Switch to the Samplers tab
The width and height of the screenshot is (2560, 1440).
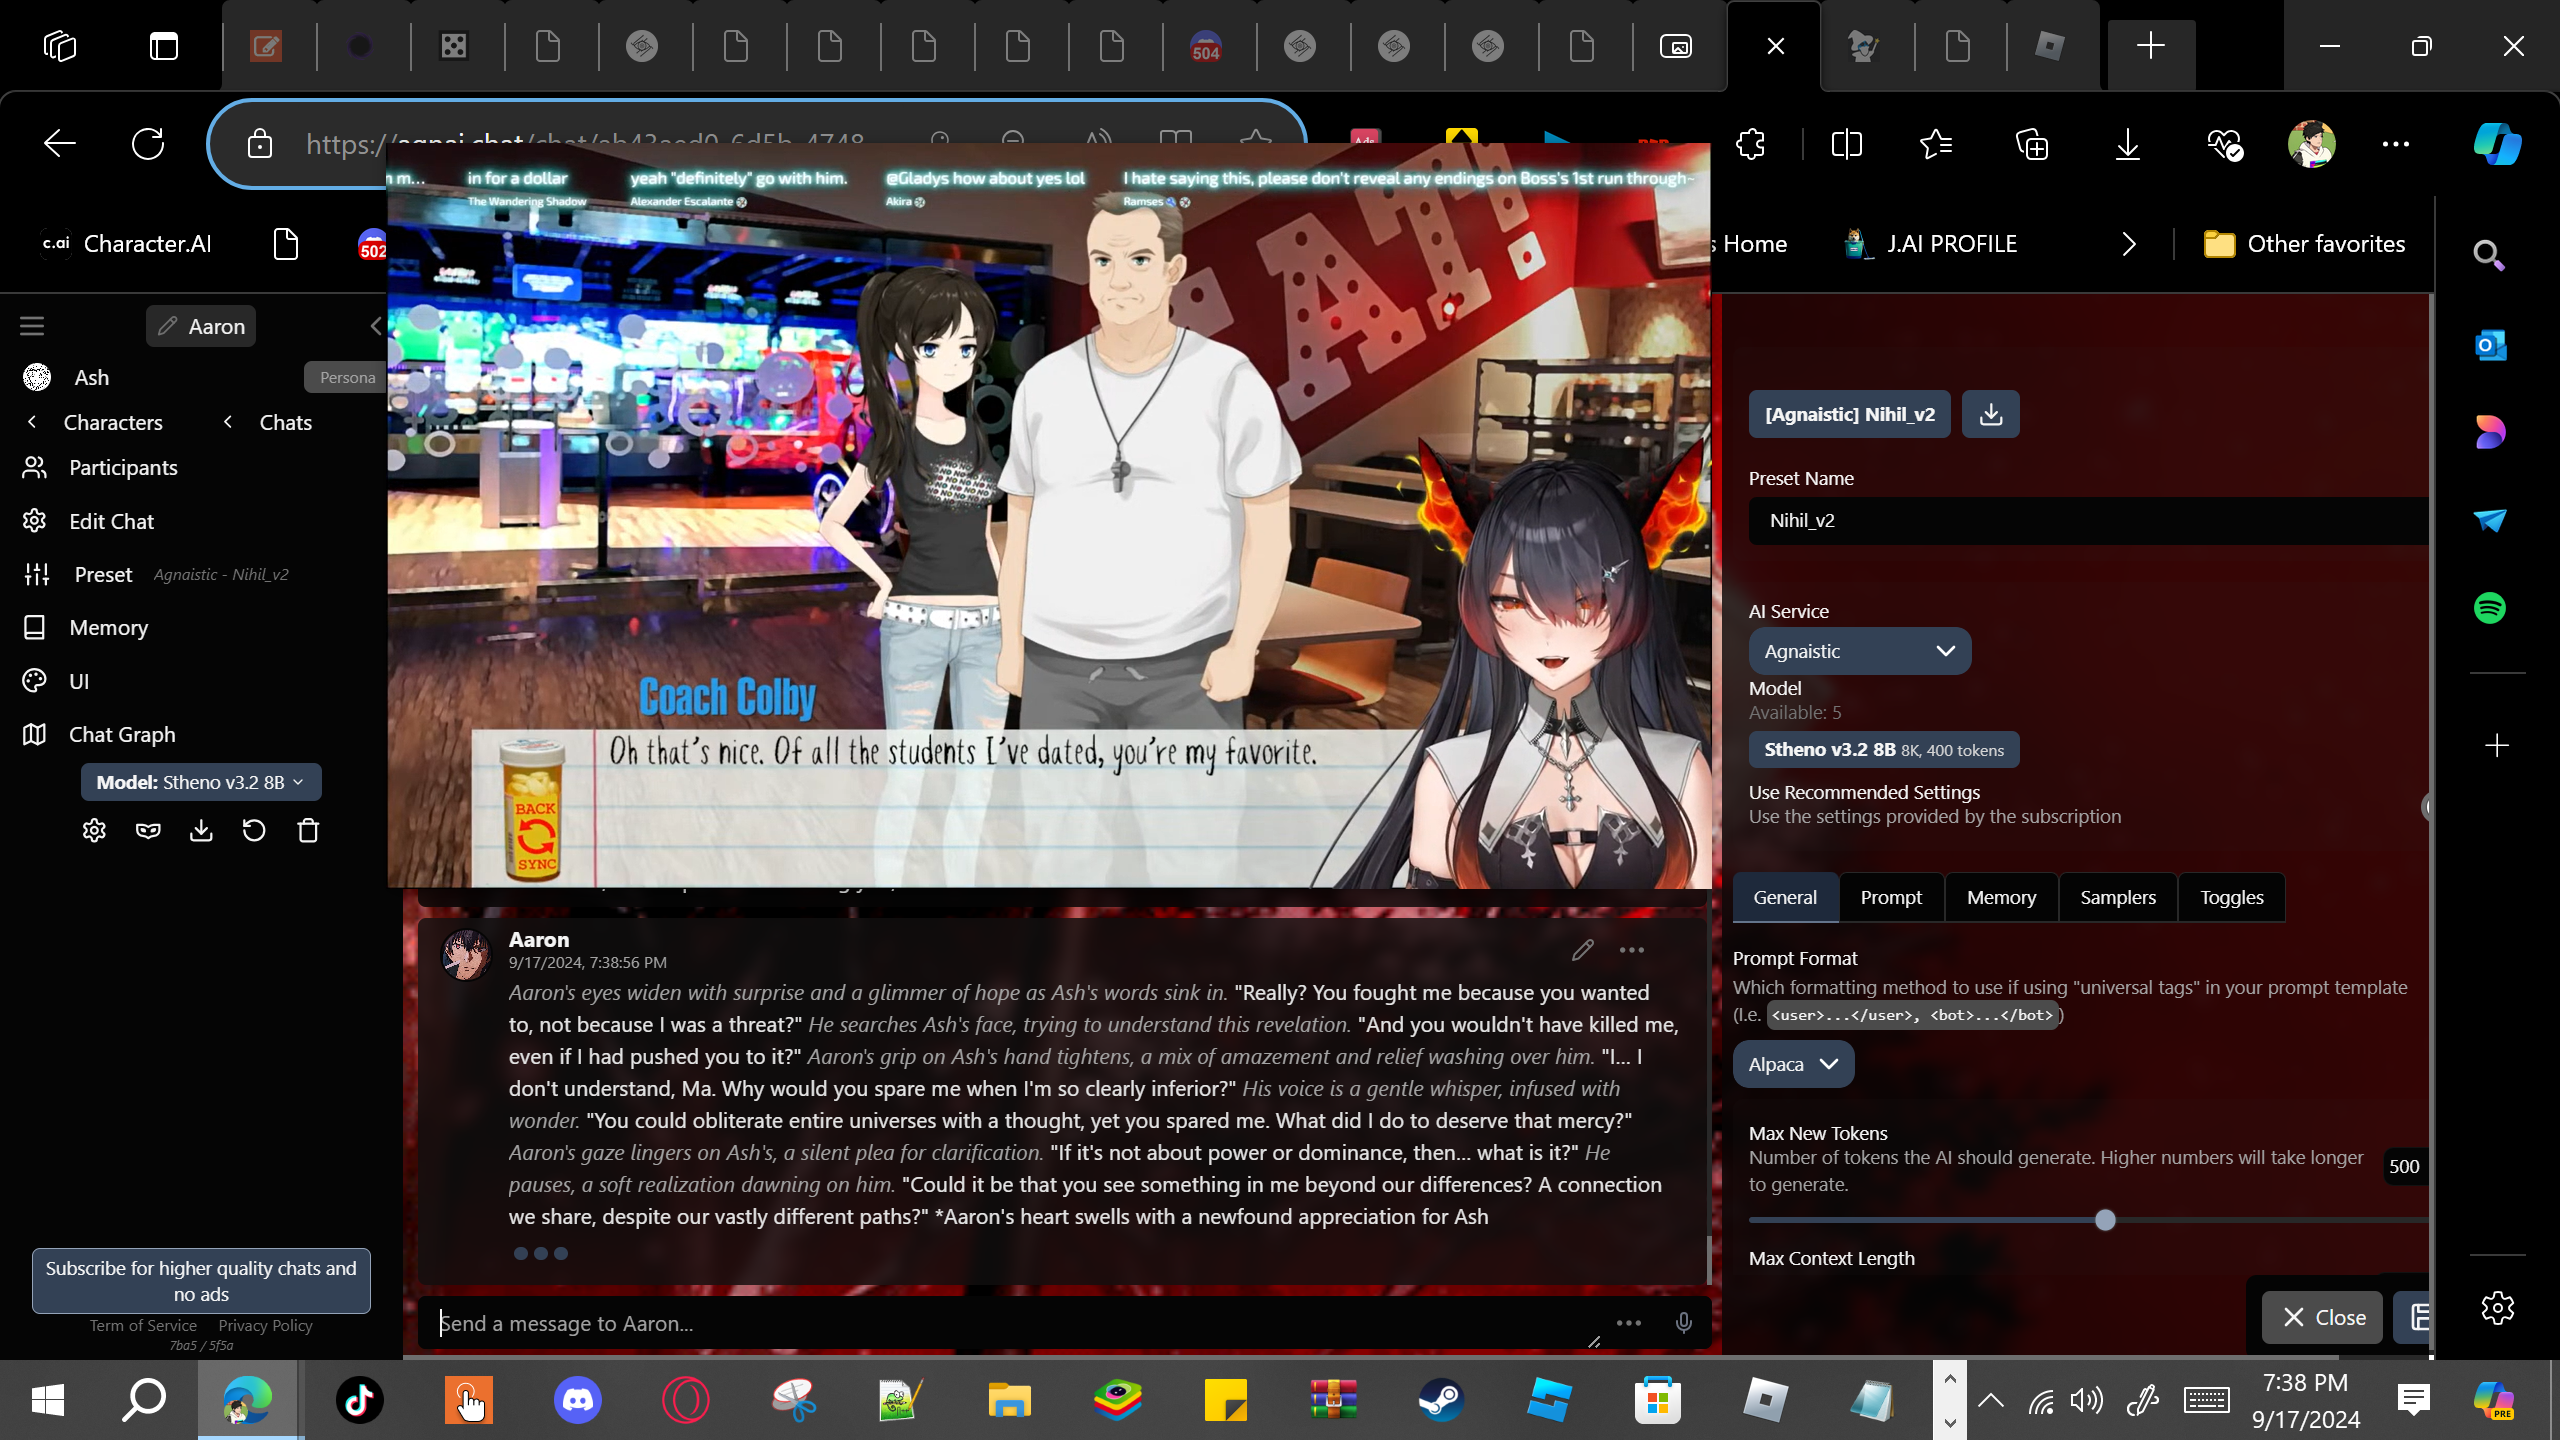point(2117,897)
